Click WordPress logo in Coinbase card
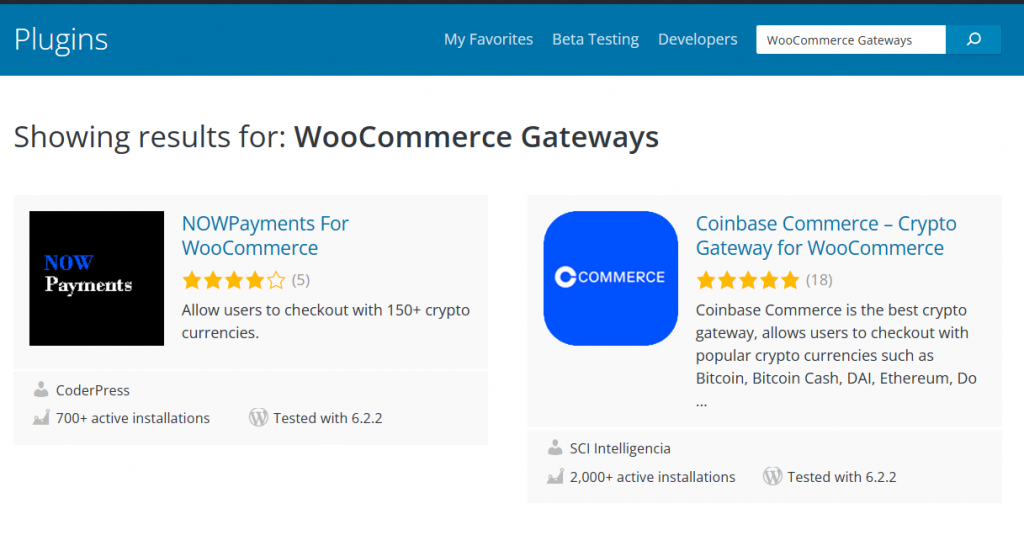 (x=773, y=476)
